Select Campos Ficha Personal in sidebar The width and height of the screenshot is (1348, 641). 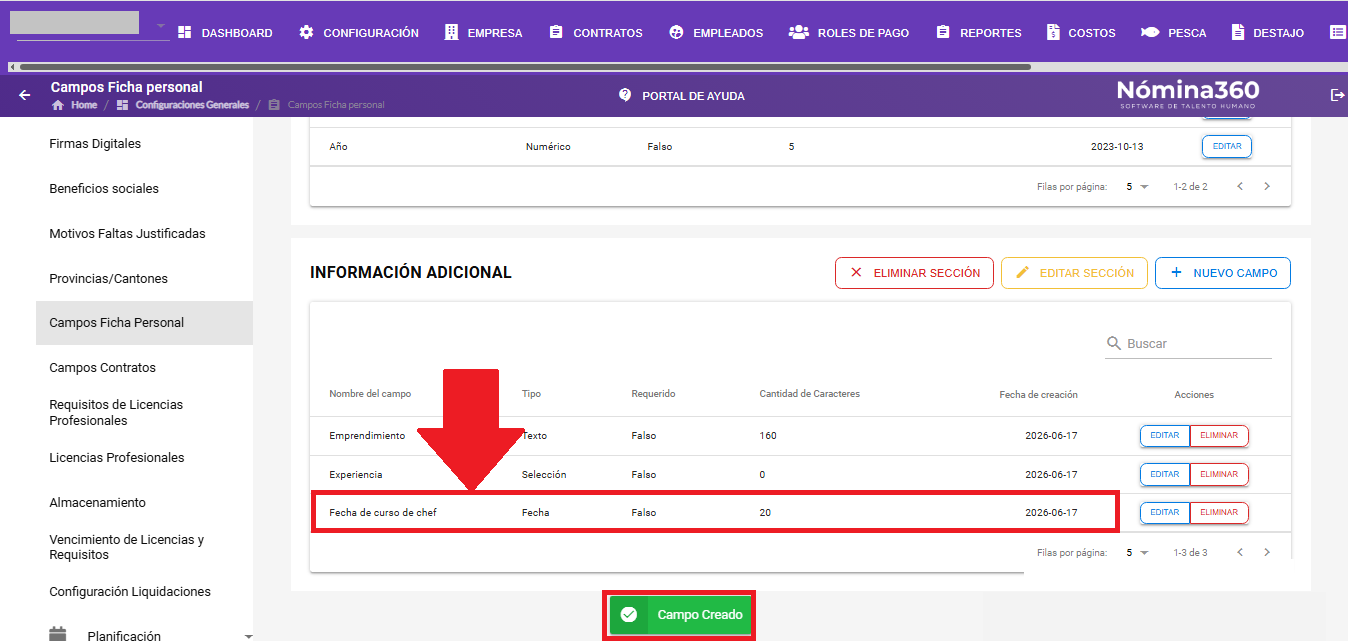point(144,323)
